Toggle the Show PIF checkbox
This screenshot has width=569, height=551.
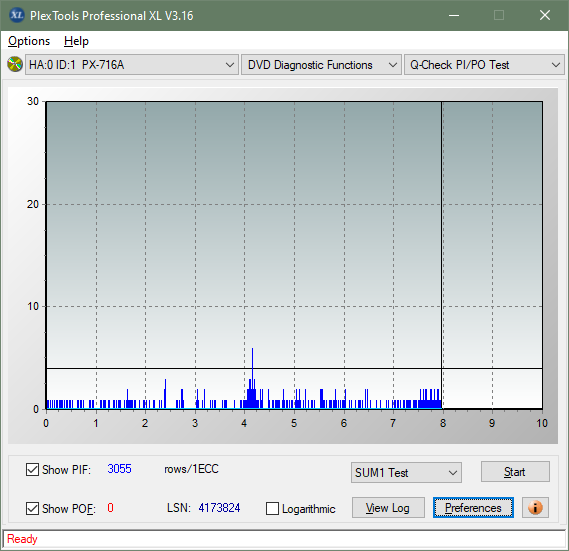point(32,469)
